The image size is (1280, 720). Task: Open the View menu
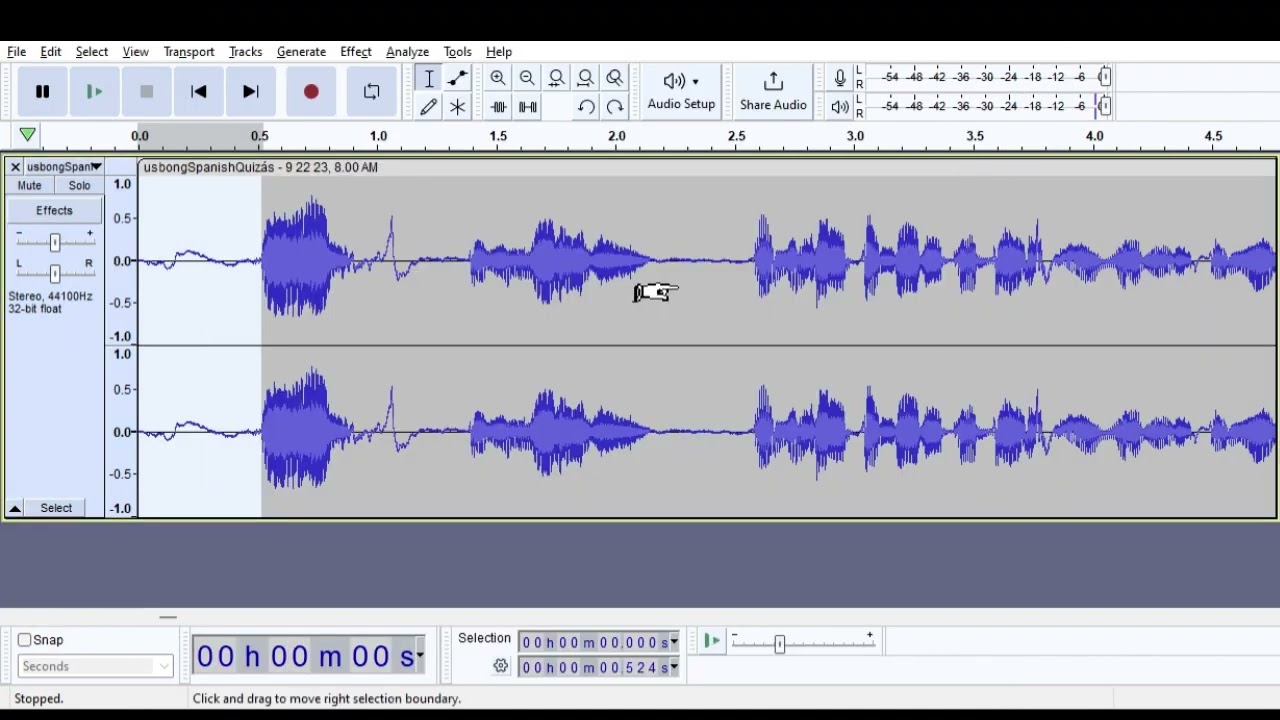click(135, 52)
